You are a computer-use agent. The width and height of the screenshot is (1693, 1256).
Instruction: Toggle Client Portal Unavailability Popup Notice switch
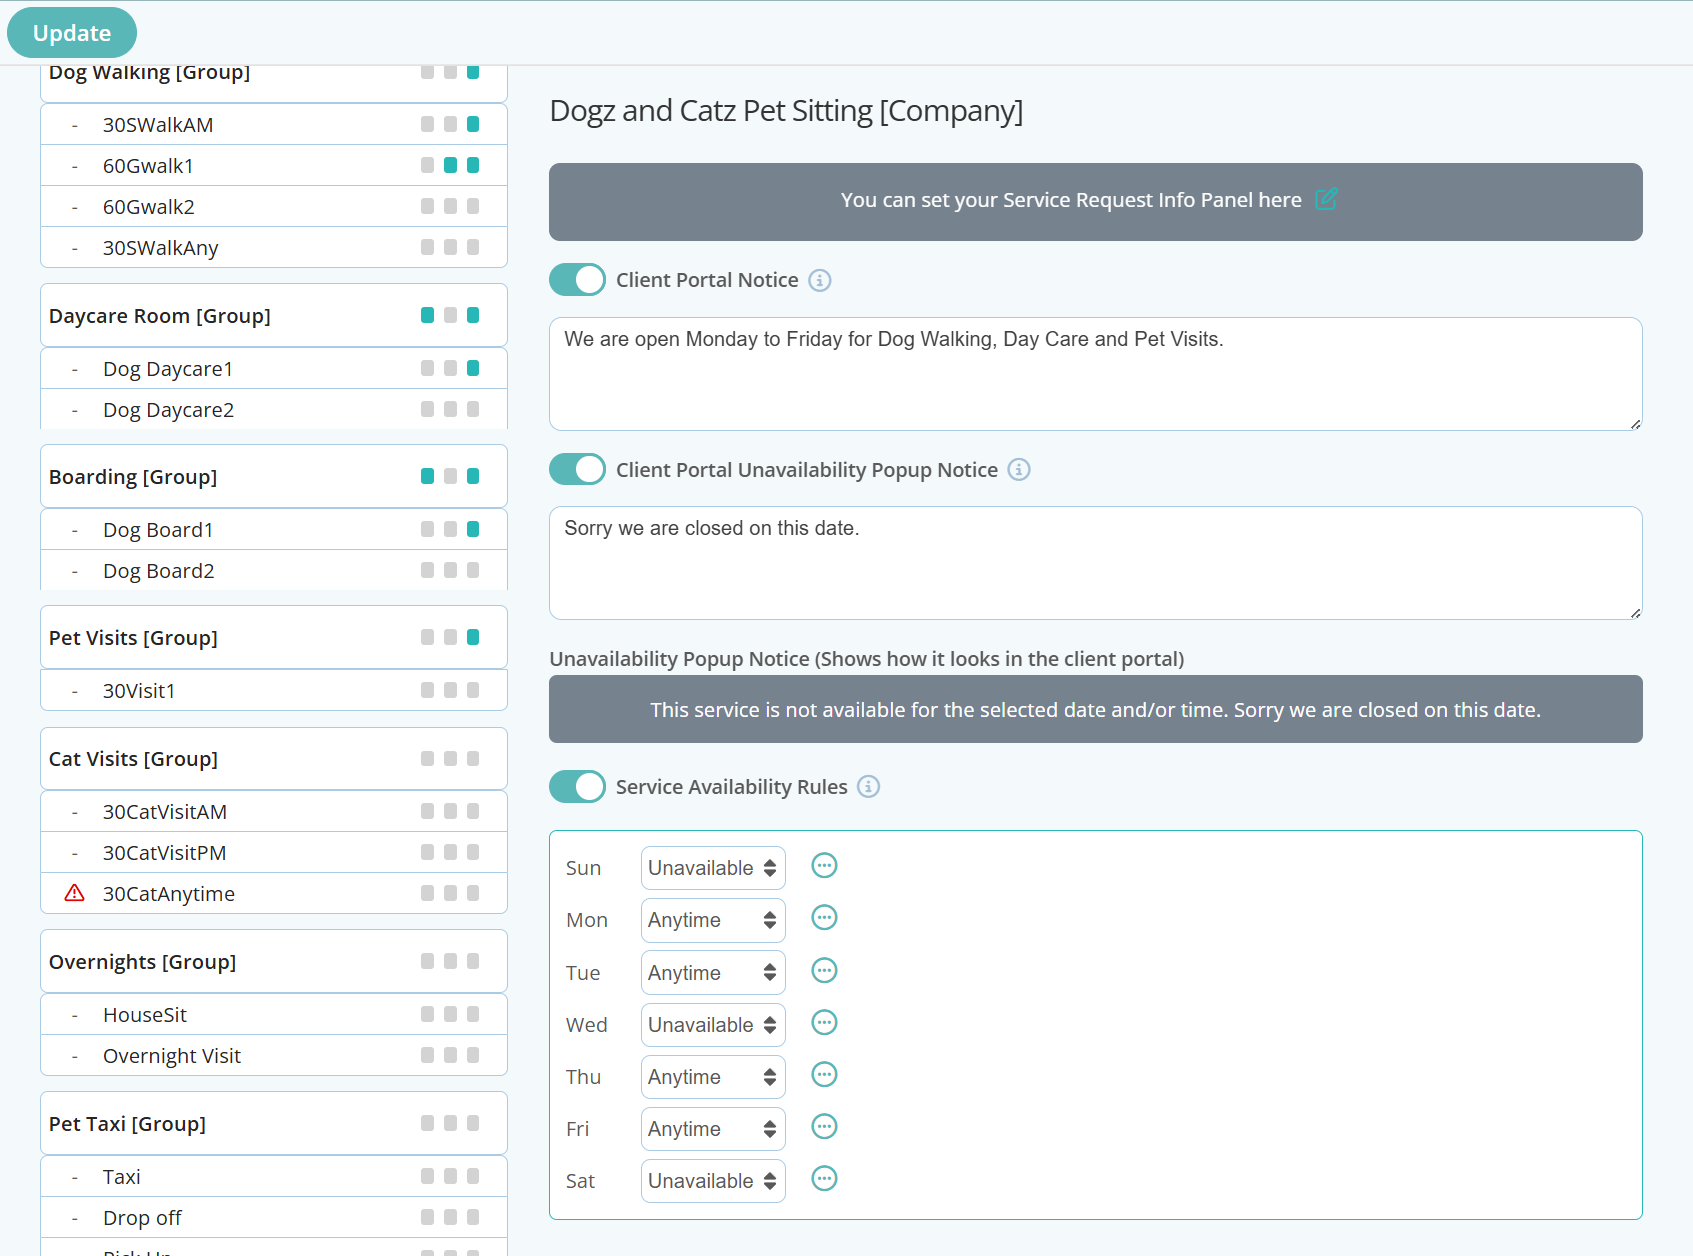tap(577, 469)
